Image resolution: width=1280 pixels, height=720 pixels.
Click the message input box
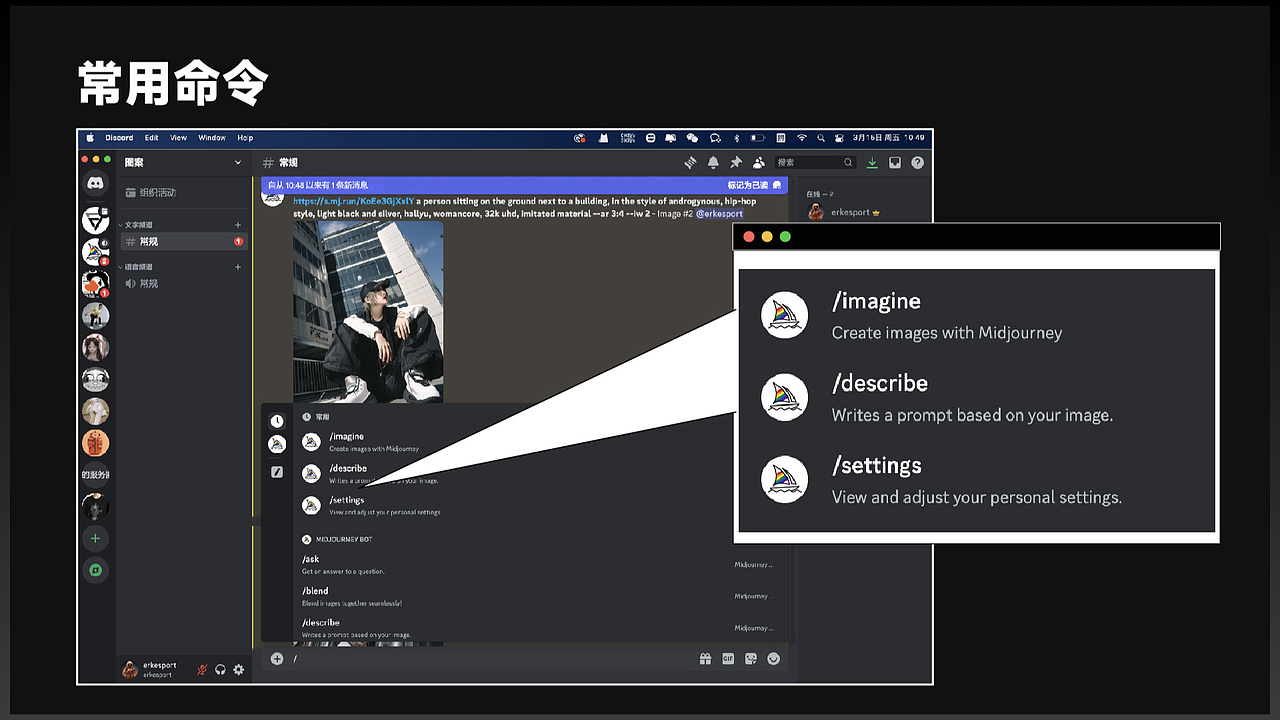490,658
